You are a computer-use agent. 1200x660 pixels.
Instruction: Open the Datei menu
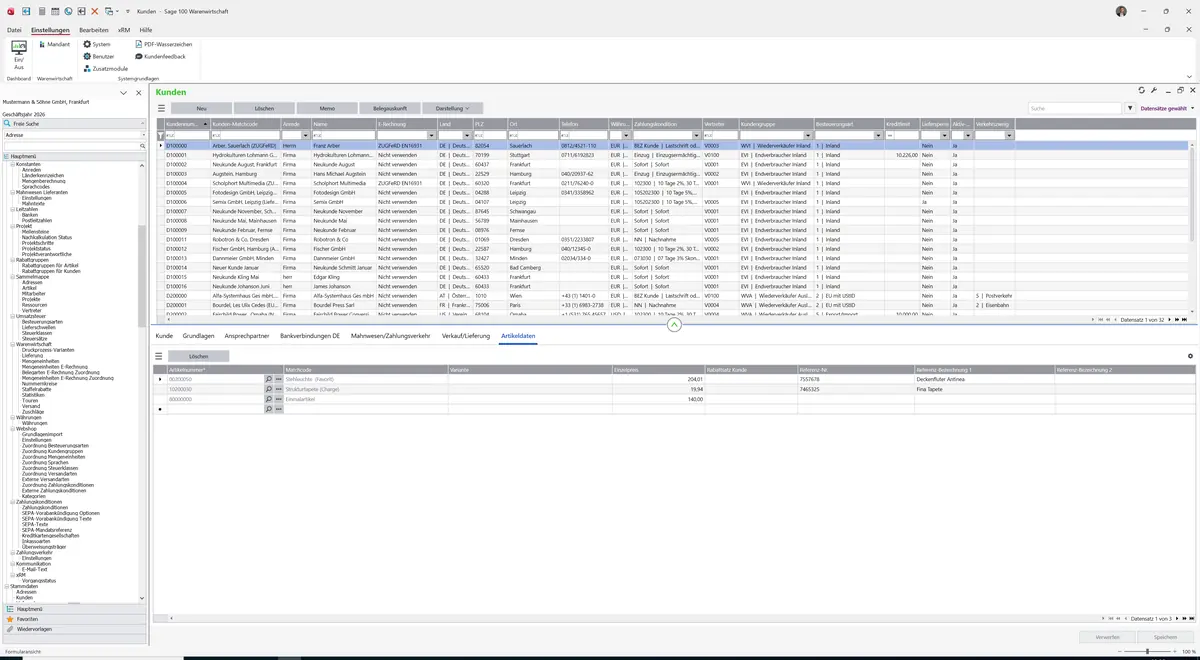pos(14,30)
